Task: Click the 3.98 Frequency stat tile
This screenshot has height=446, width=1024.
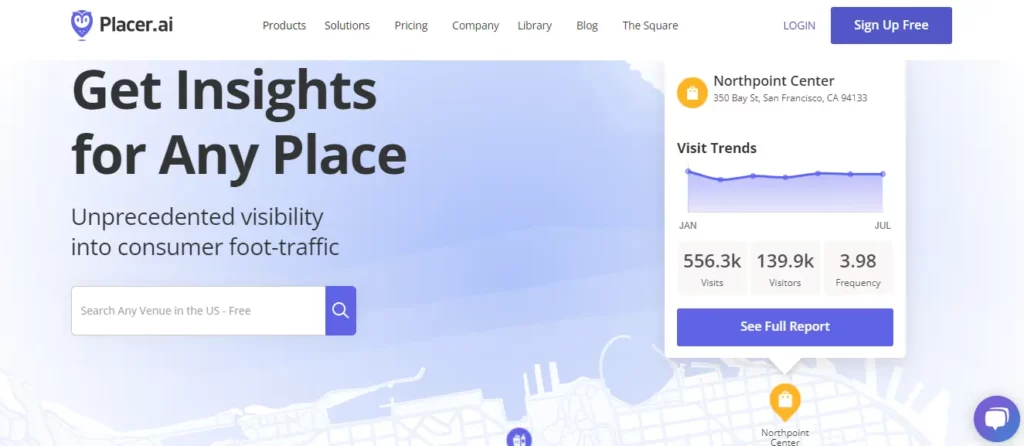Action: click(857, 268)
